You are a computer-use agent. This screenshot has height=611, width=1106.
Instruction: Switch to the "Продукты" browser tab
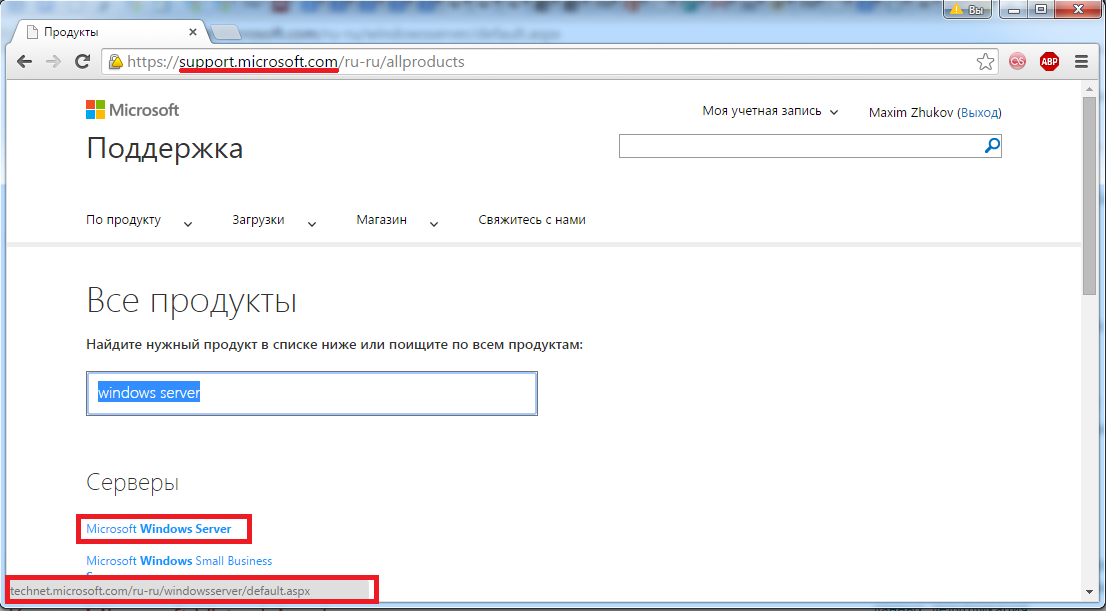coord(110,32)
